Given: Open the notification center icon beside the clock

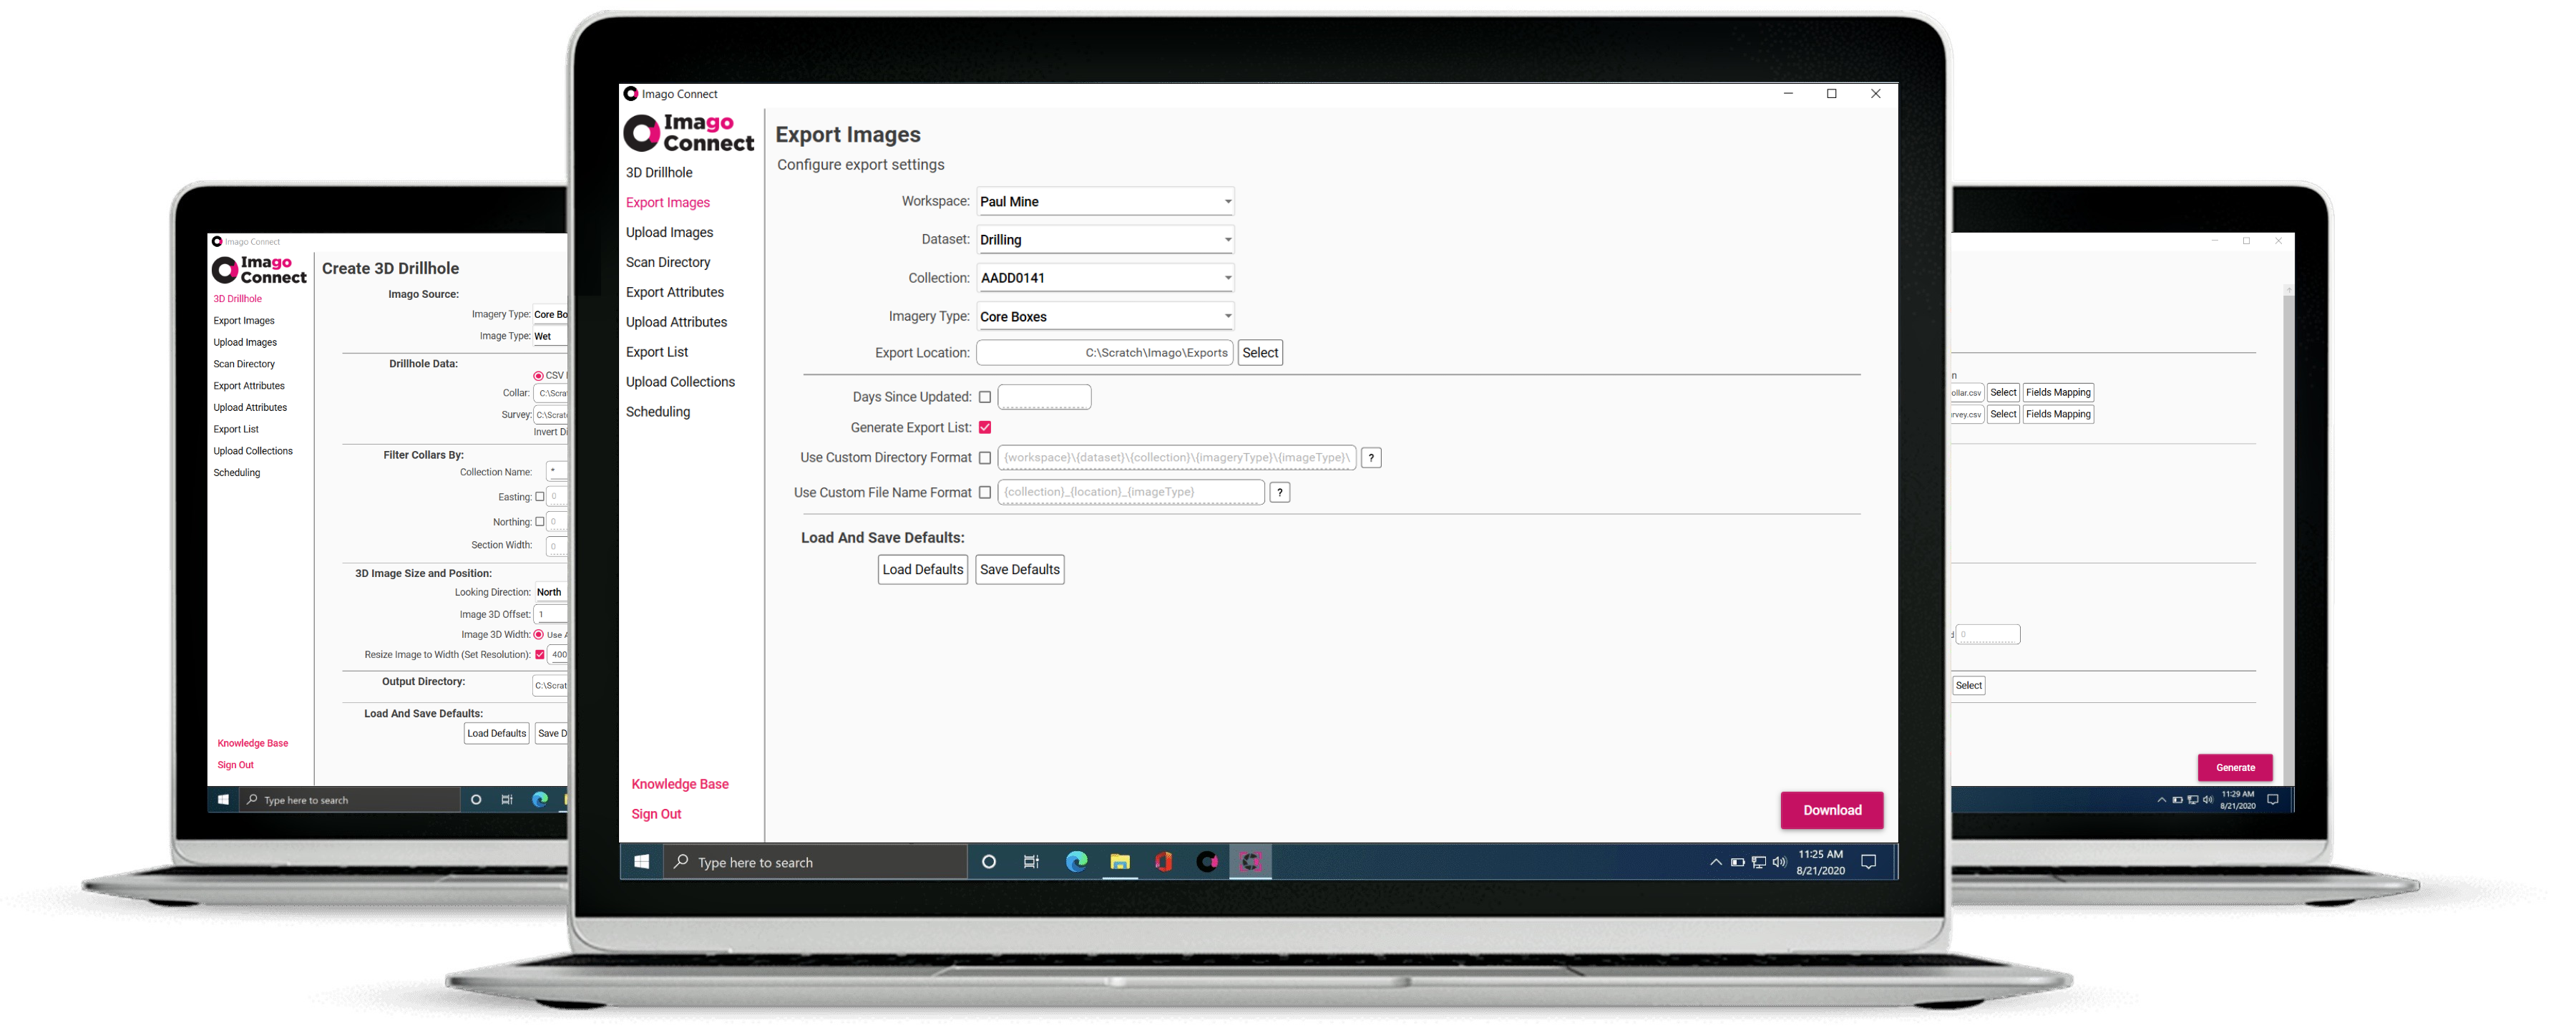Looking at the screenshot, I should [1868, 861].
